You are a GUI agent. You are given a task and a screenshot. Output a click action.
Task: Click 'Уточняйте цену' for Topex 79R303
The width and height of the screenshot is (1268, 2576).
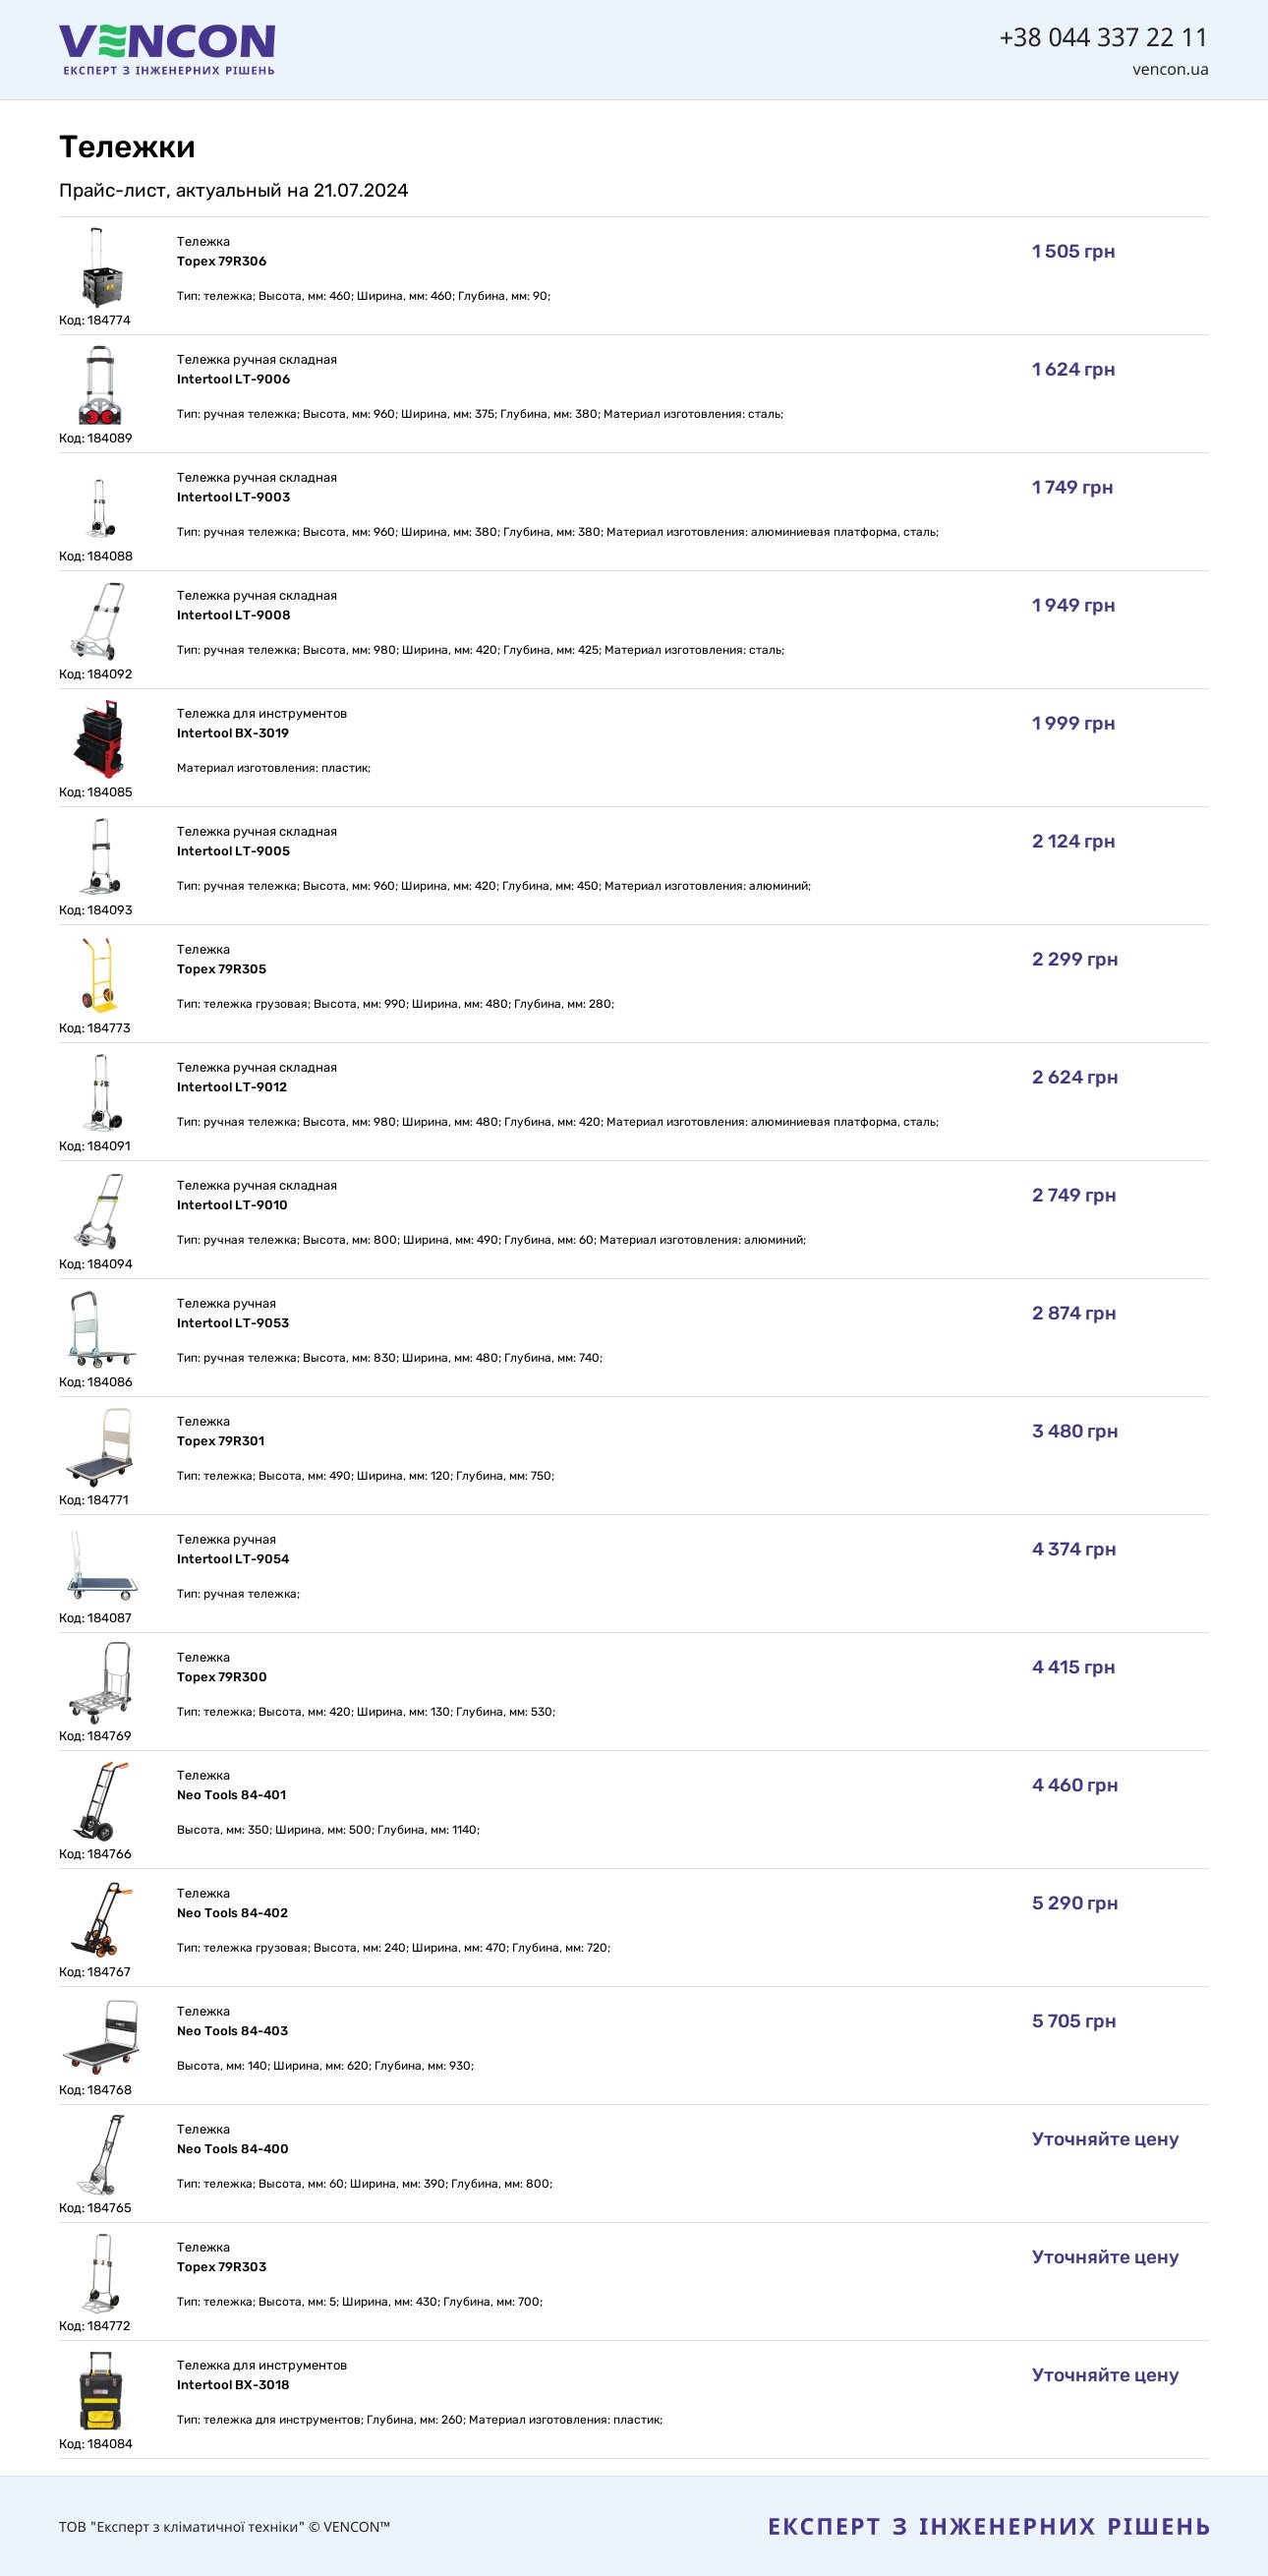[x=1105, y=2257]
